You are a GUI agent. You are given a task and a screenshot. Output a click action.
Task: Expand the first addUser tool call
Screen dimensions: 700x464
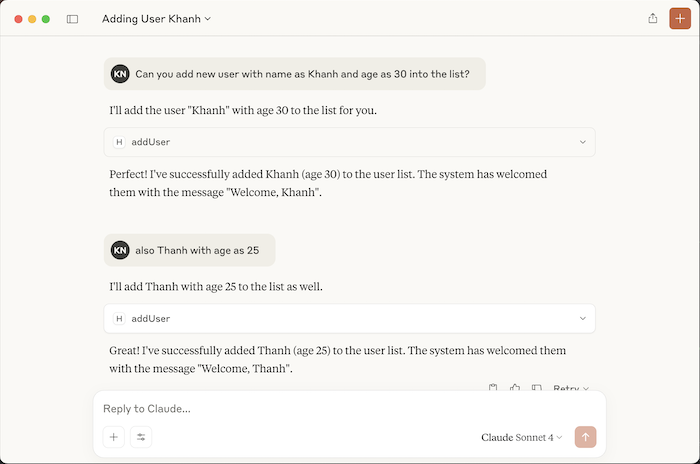[x=583, y=142]
